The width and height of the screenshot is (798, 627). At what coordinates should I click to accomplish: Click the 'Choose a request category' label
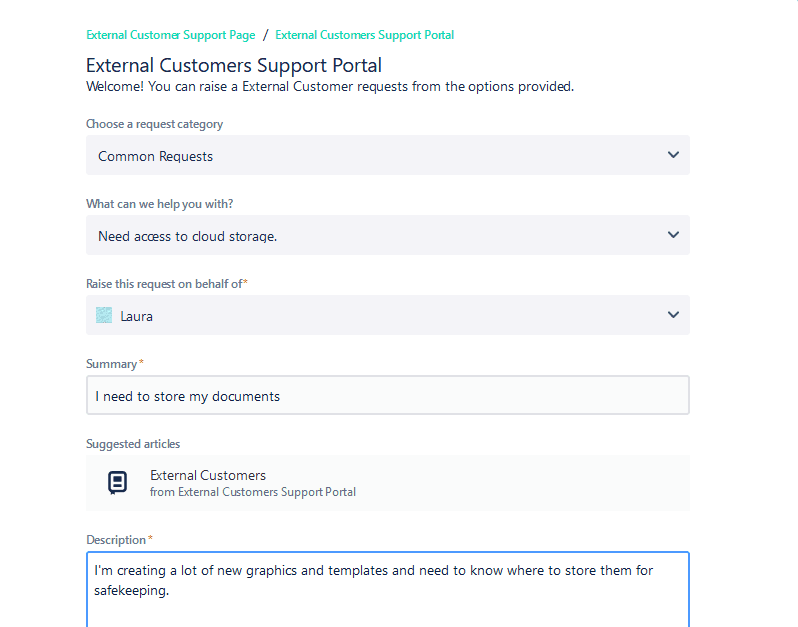point(154,124)
